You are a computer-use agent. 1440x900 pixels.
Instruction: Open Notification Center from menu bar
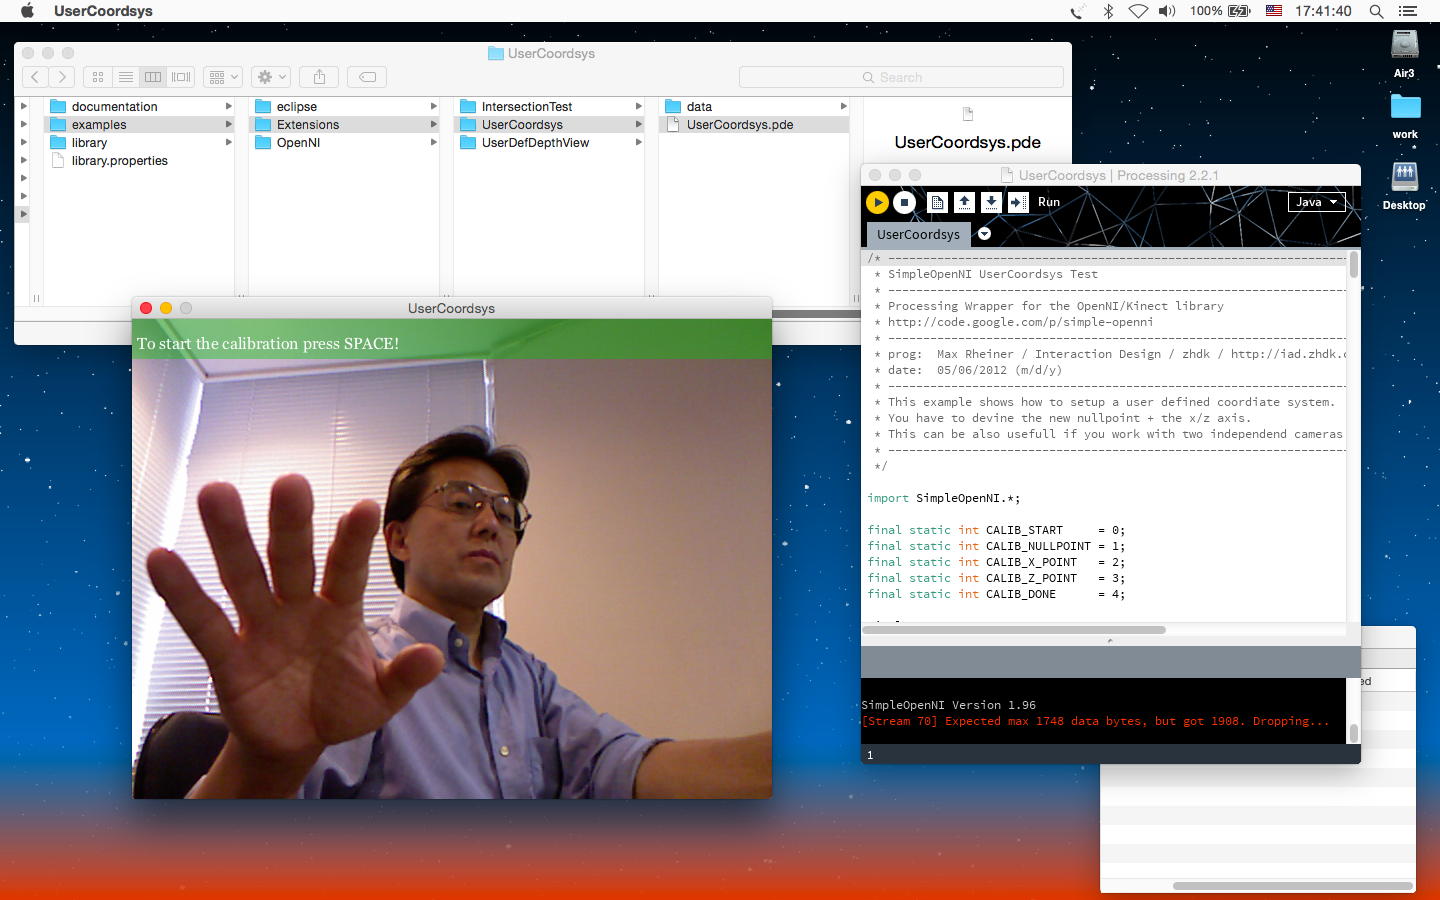pyautogui.click(x=1408, y=11)
